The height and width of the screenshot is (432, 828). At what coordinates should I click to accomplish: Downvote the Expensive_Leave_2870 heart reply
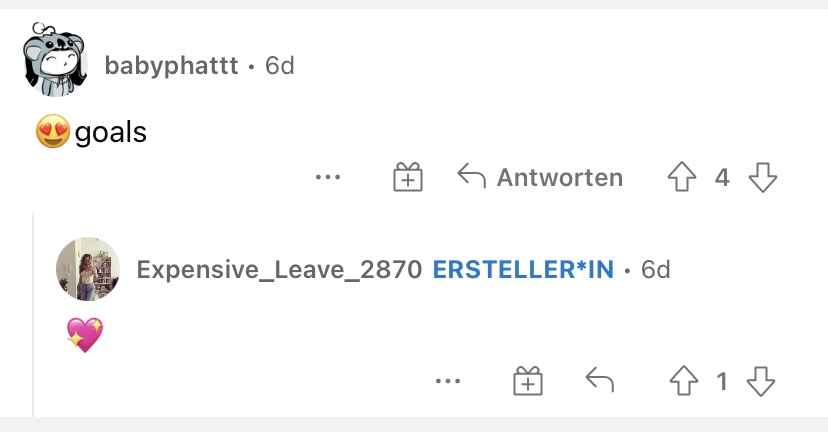[x=761, y=381]
